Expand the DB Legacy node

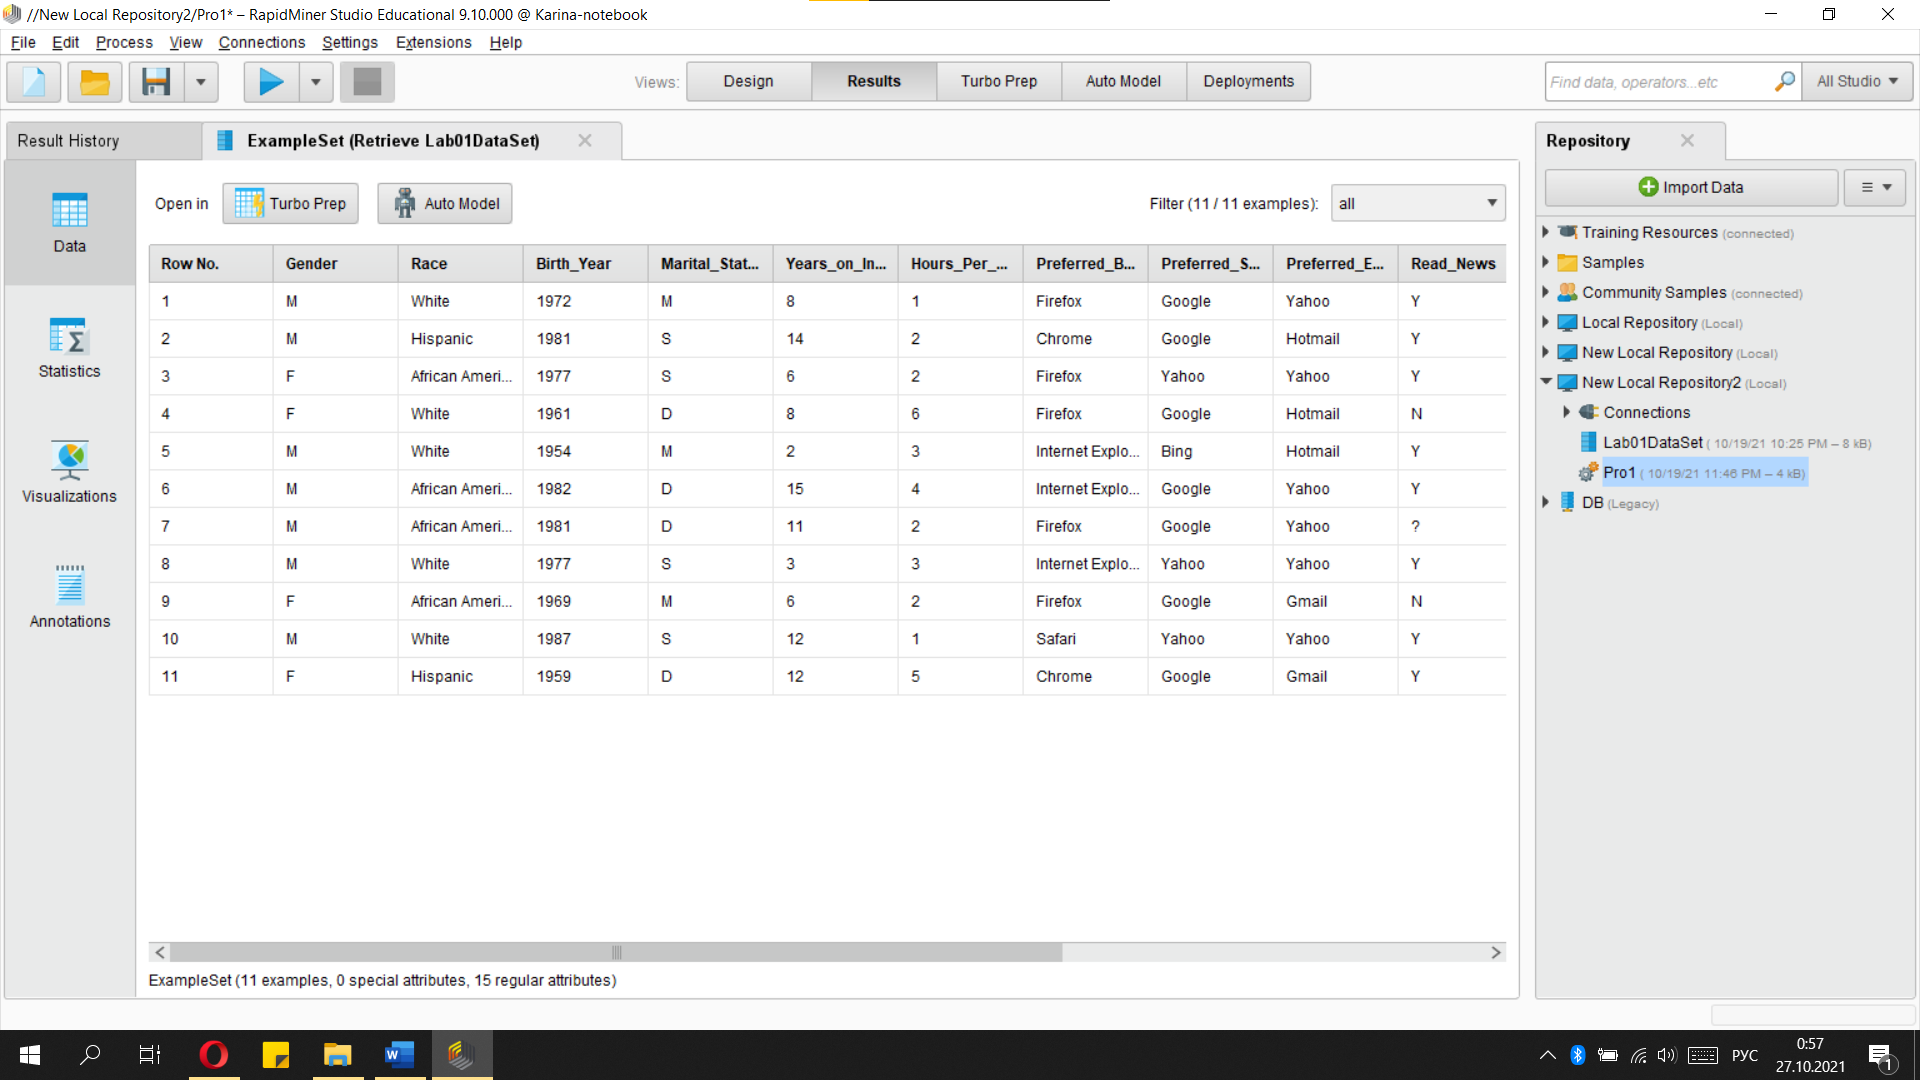1546,502
